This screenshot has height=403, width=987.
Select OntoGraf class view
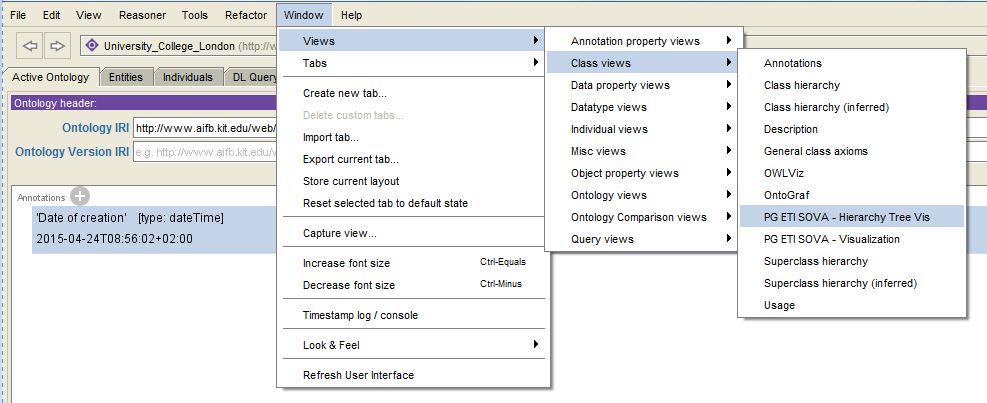785,195
